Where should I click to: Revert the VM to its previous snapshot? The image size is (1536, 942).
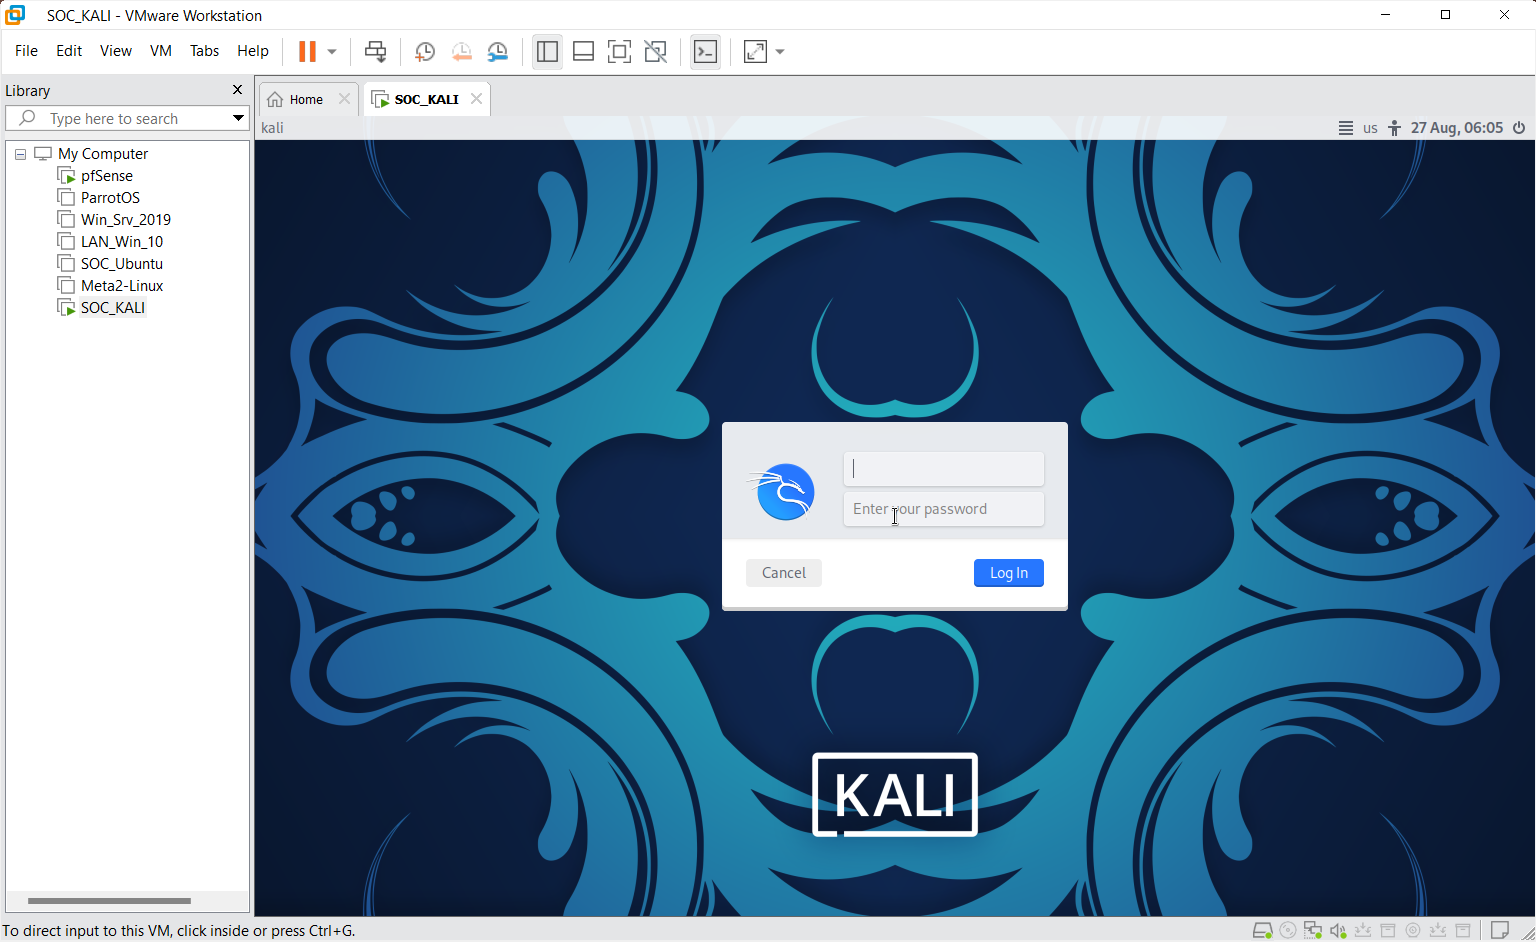(461, 51)
